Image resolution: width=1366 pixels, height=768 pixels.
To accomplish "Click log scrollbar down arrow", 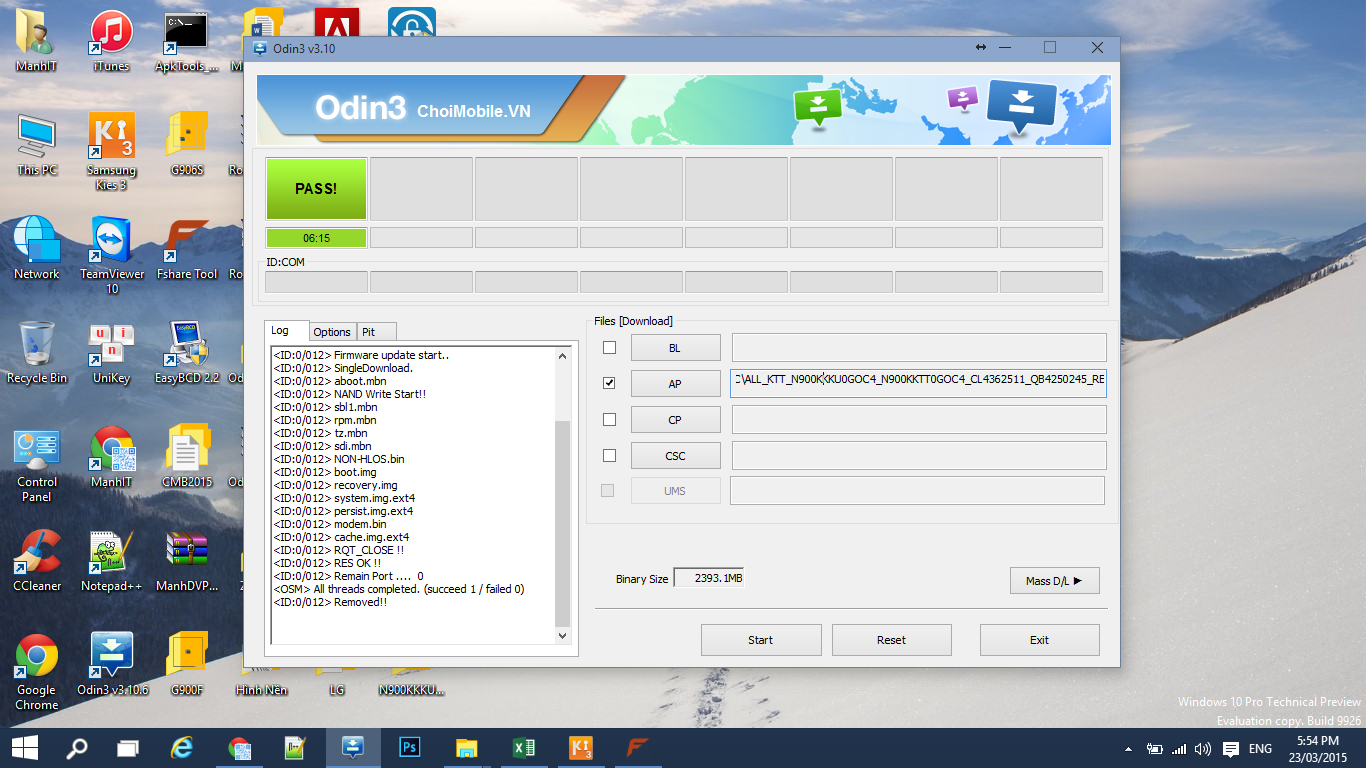I will tap(562, 635).
